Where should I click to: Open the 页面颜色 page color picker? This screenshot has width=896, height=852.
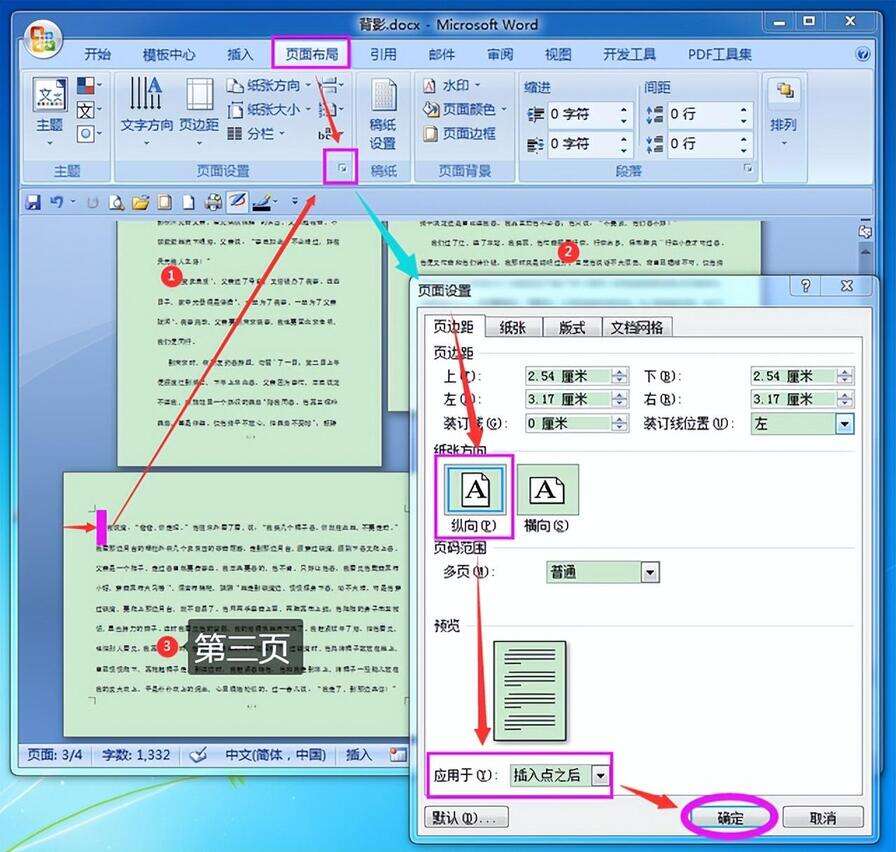[x=466, y=109]
